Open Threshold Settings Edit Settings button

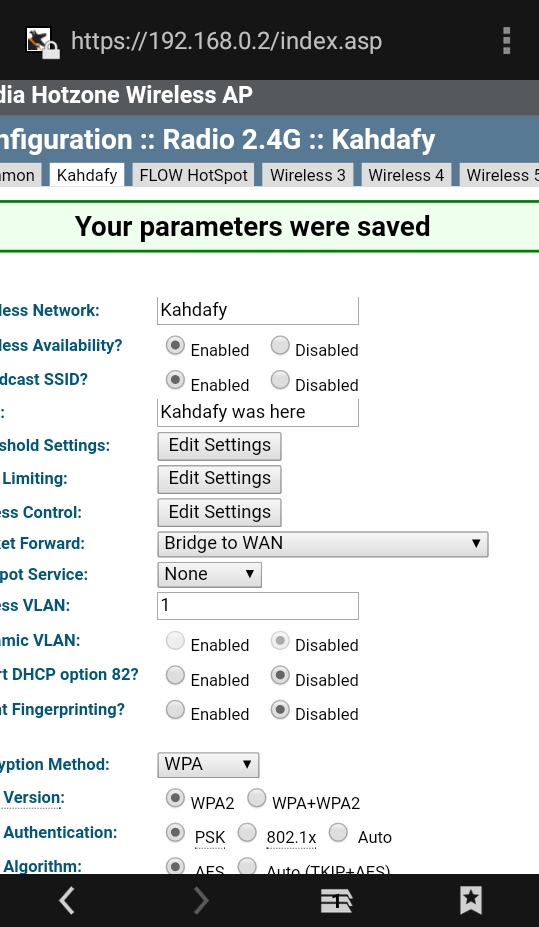[x=219, y=446]
